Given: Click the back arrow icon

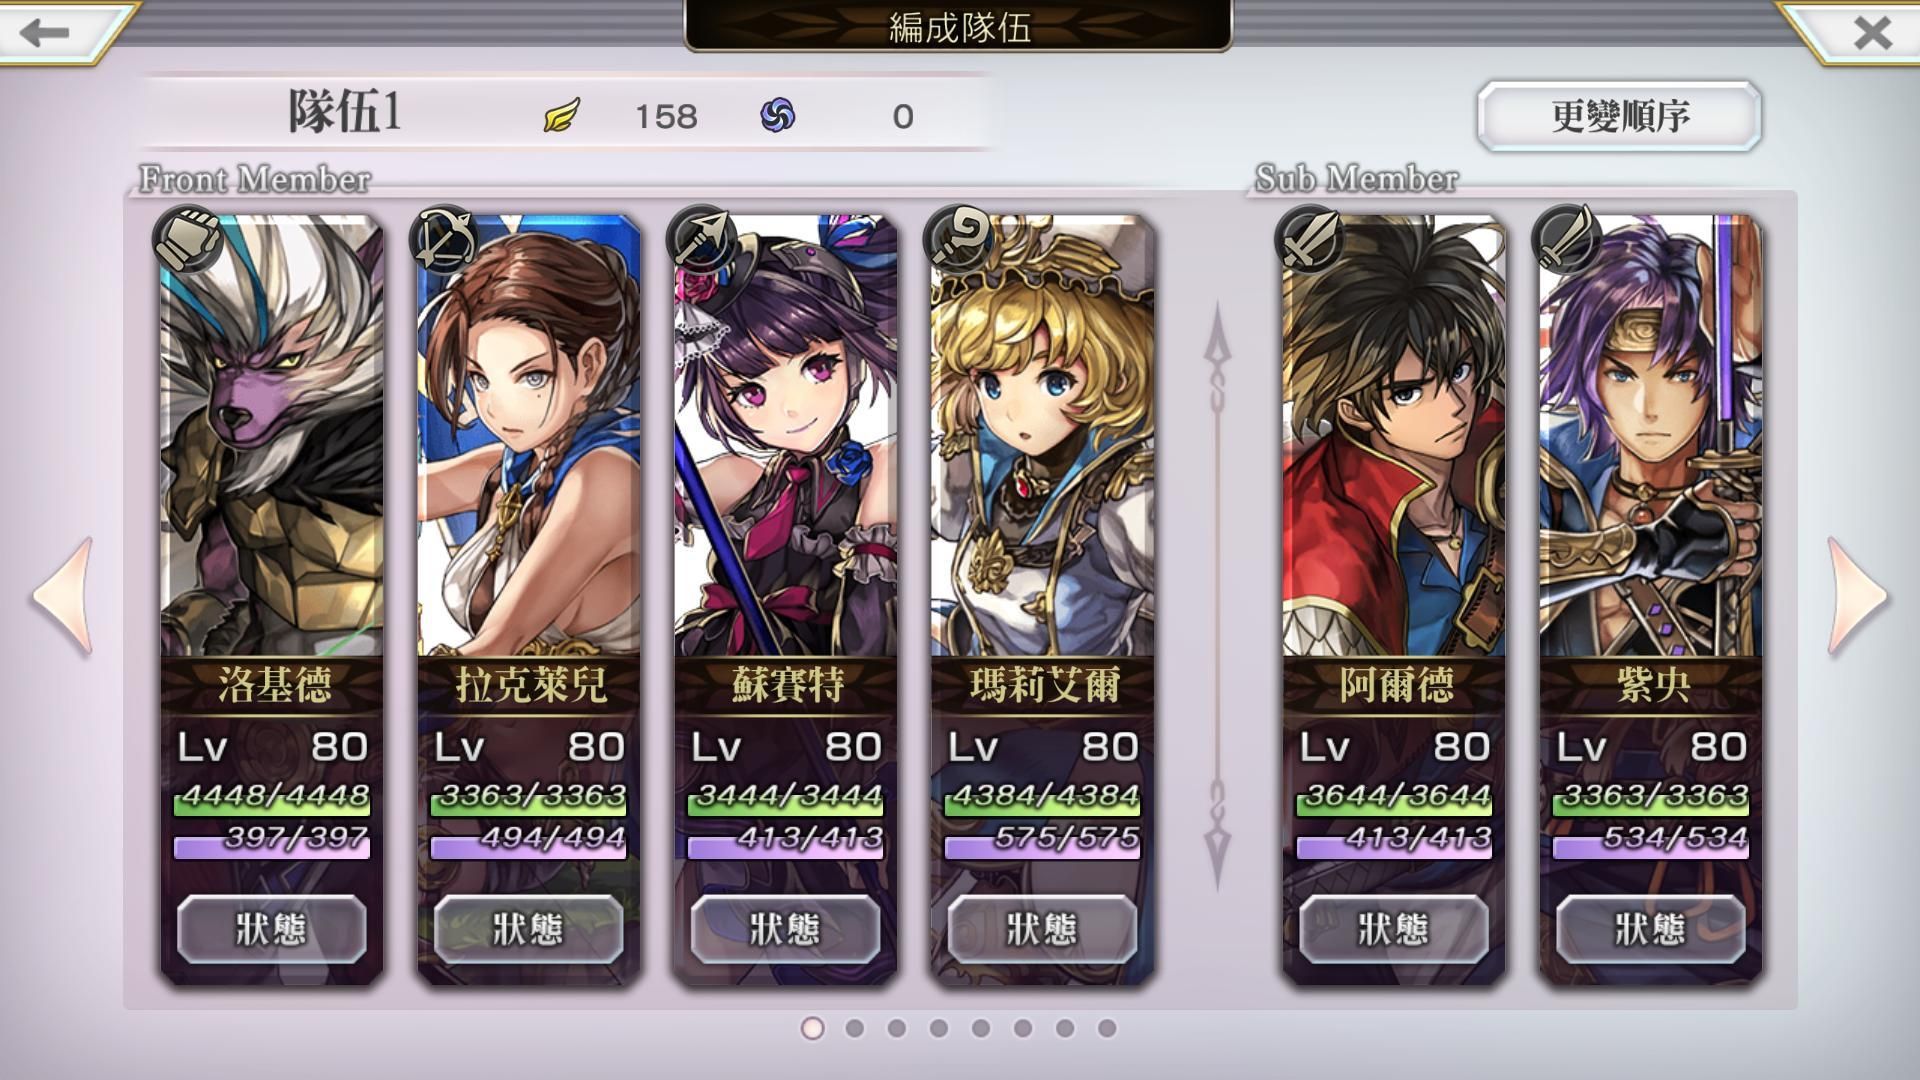Looking at the screenshot, I should pyautogui.click(x=45, y=32).
